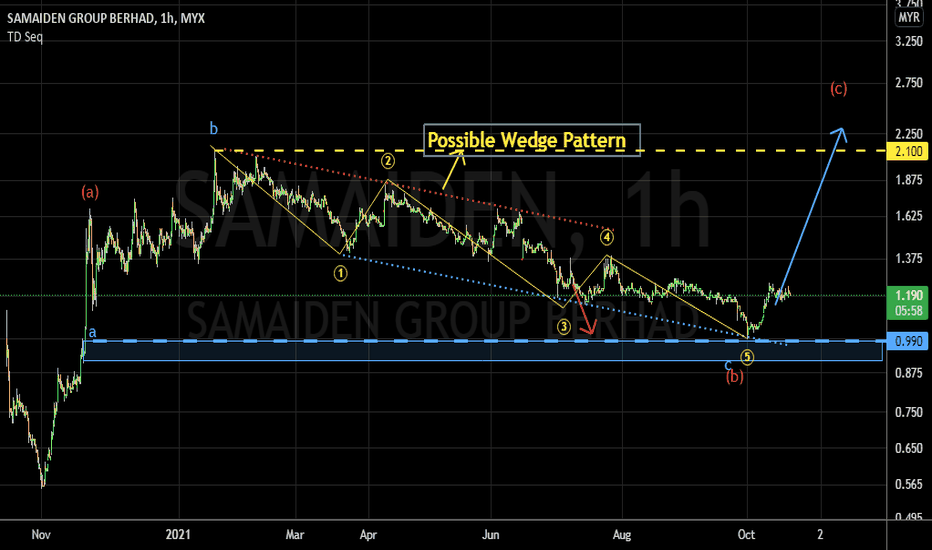Click the Mar date on time axis

tap(295, 535)
